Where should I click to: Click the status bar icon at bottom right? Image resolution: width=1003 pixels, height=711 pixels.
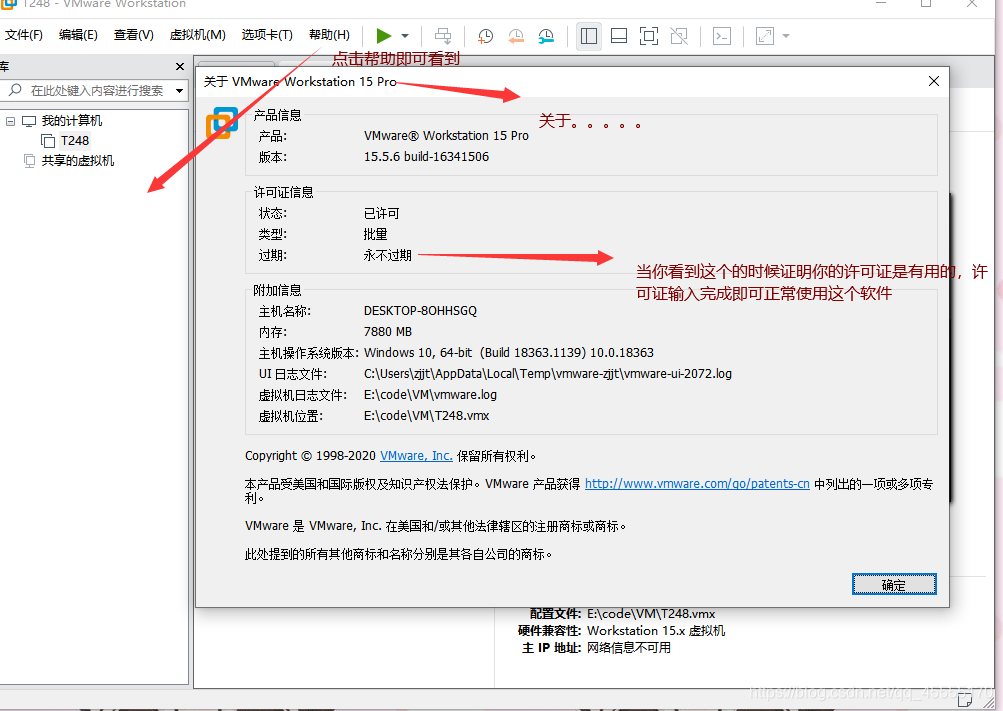coord(965,700)
